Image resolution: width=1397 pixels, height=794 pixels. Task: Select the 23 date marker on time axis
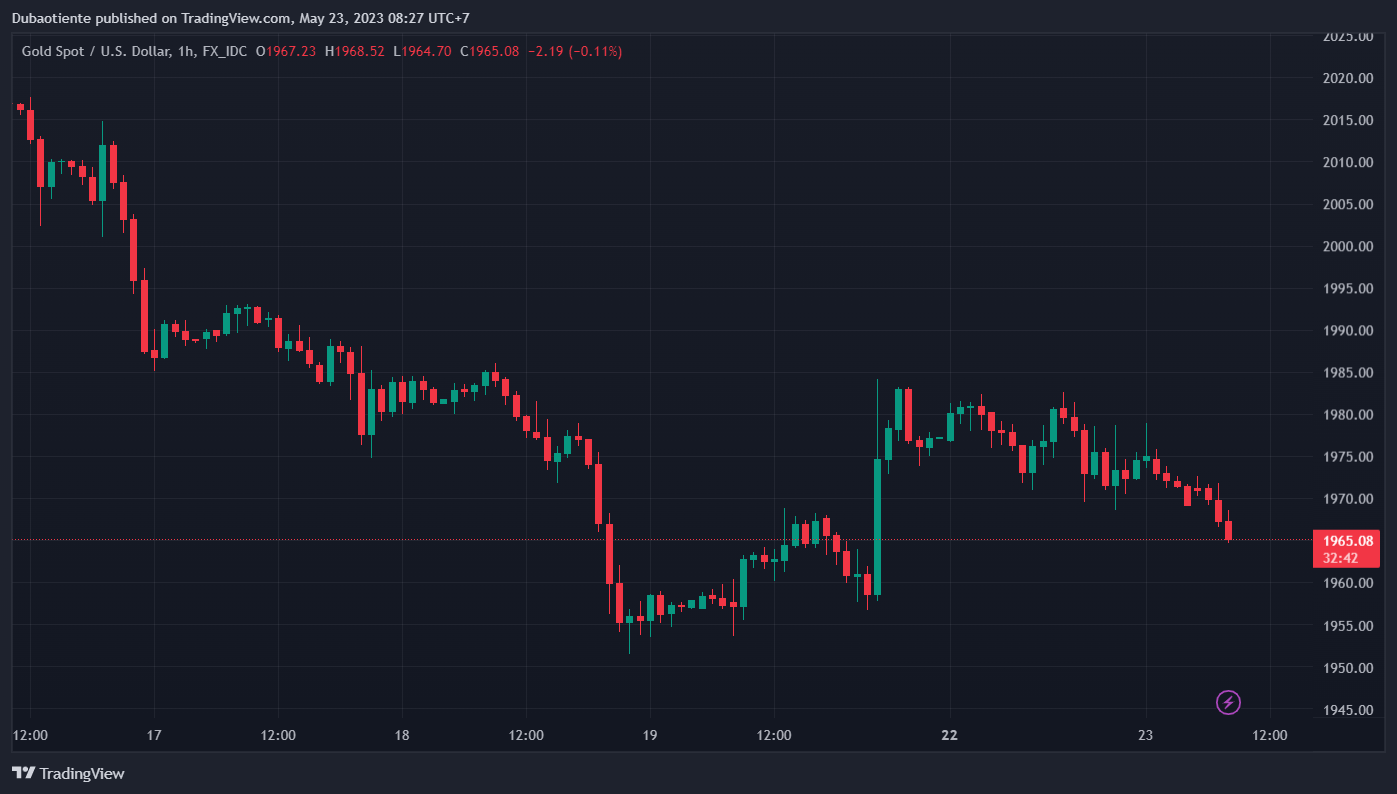pyautogui.click(x=1145, y=736)
